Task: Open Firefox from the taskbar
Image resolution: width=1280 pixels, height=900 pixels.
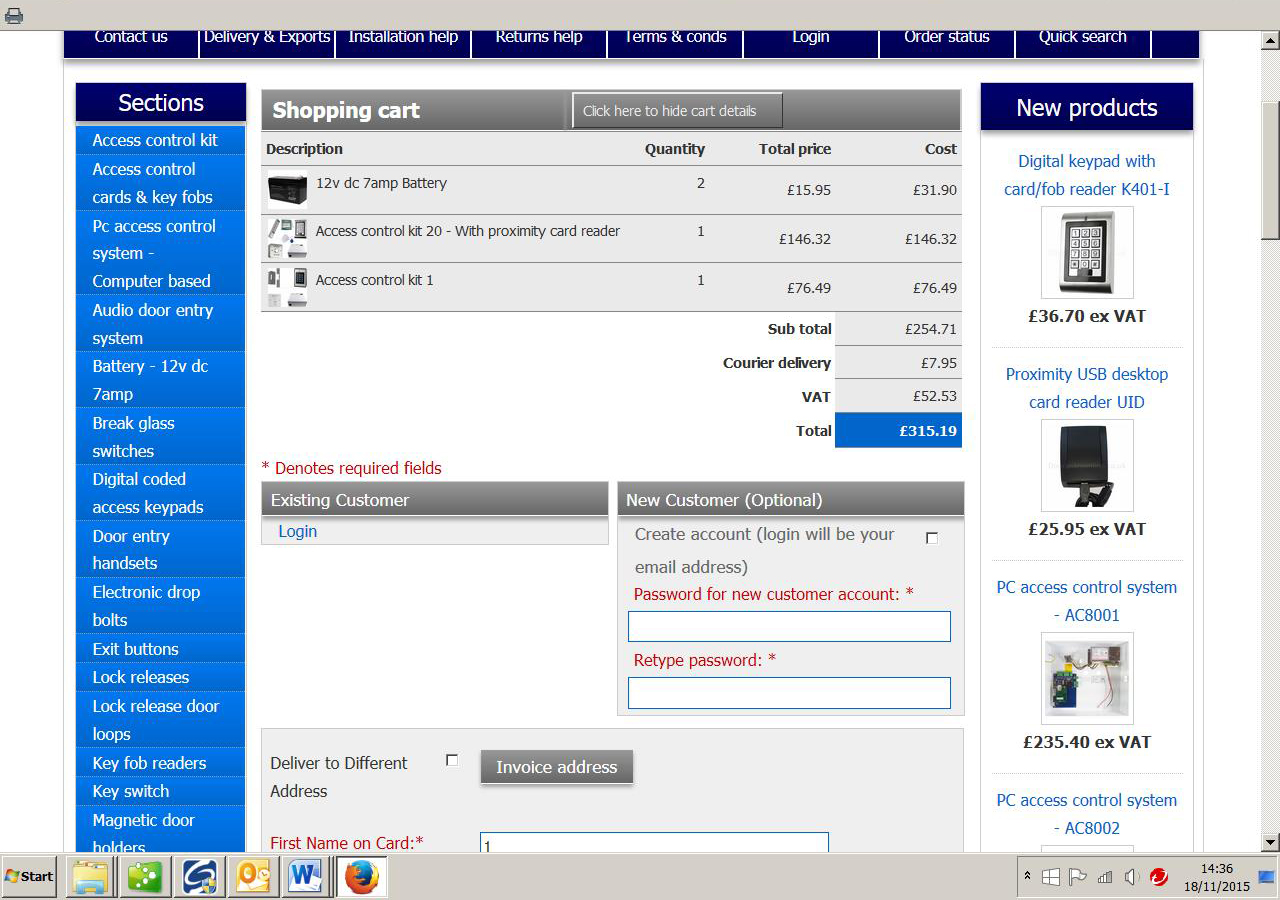Action: click(361, 877)
